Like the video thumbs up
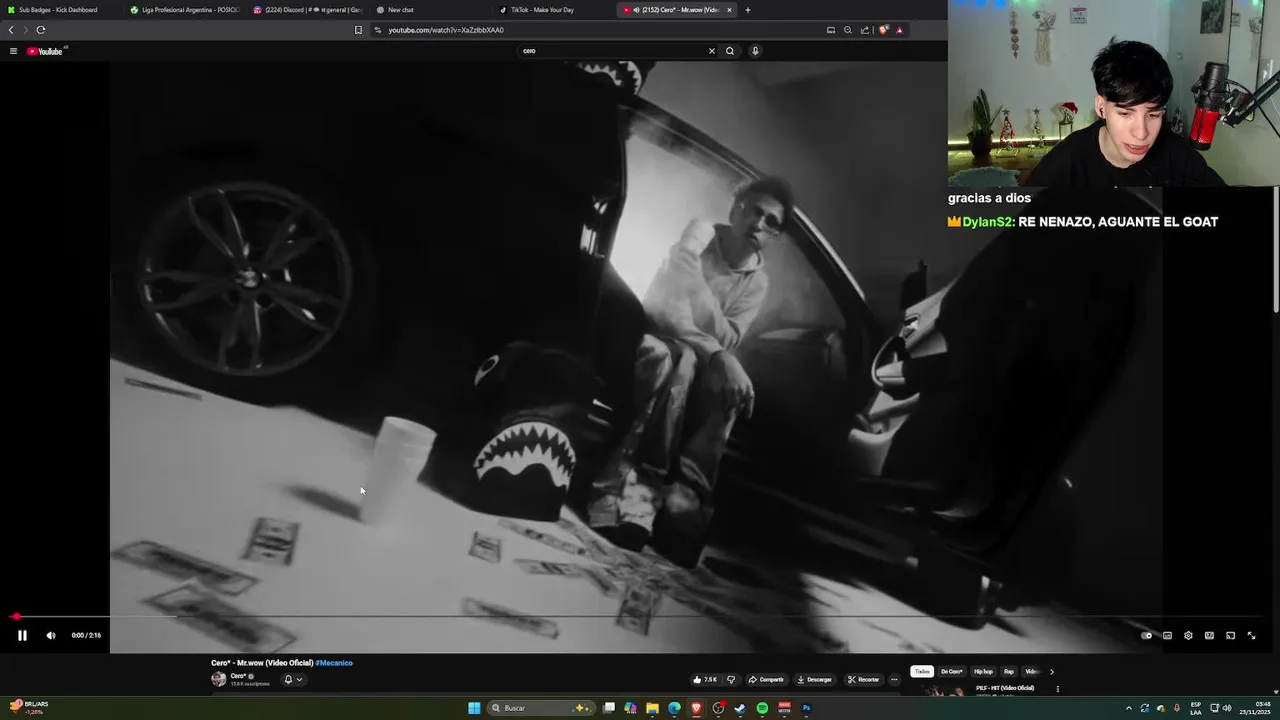 pos(705,679)
